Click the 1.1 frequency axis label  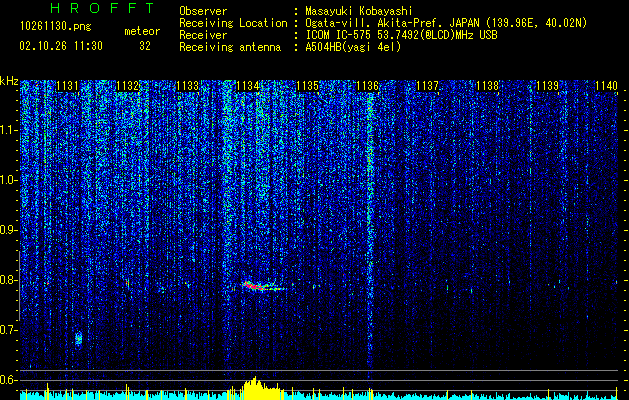tap(9, 130)
